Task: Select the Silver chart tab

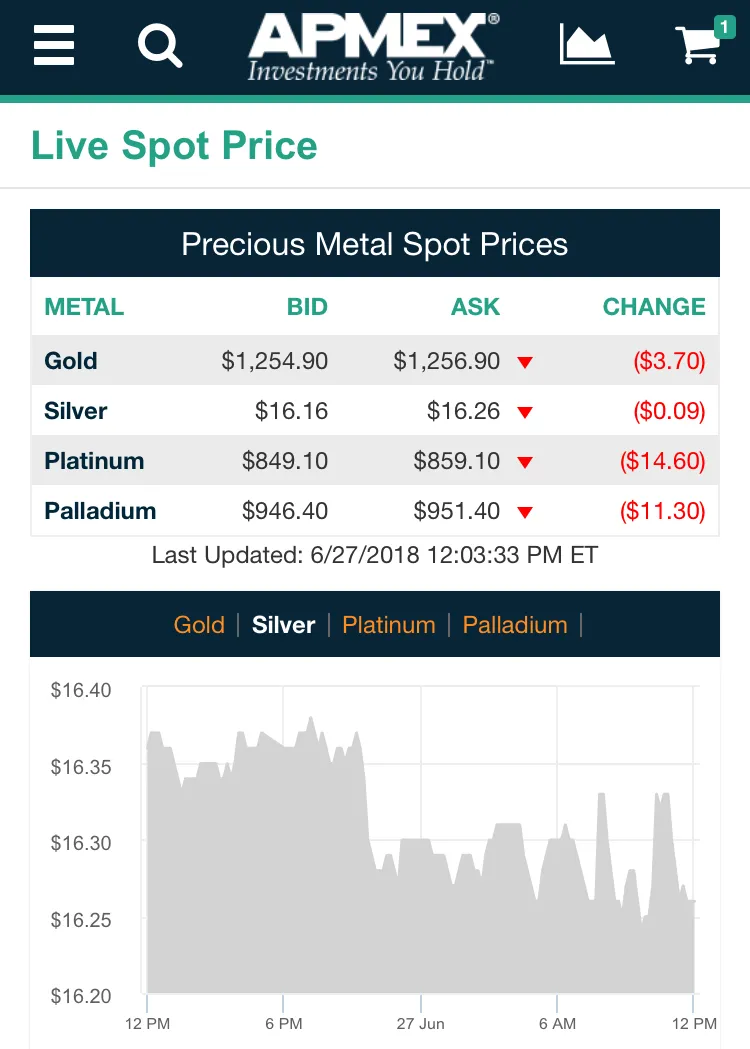Action: [283, 625]
